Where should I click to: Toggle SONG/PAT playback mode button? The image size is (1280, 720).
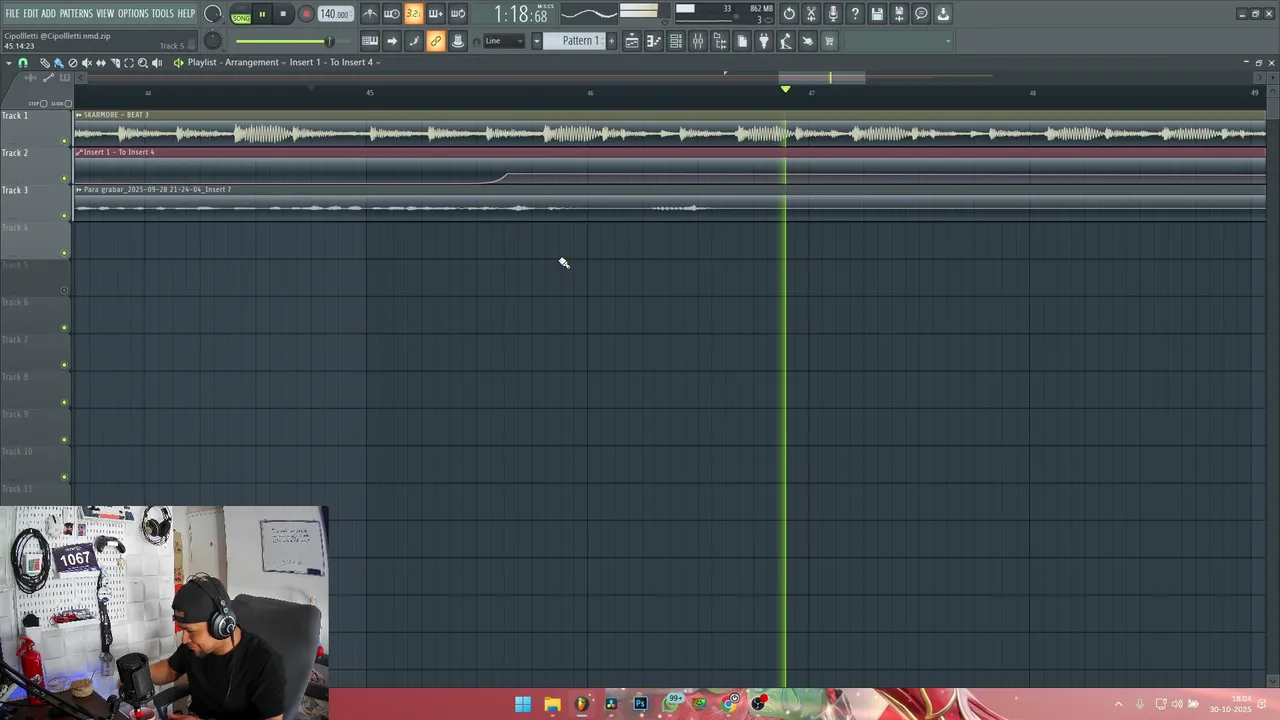[241, 15]
